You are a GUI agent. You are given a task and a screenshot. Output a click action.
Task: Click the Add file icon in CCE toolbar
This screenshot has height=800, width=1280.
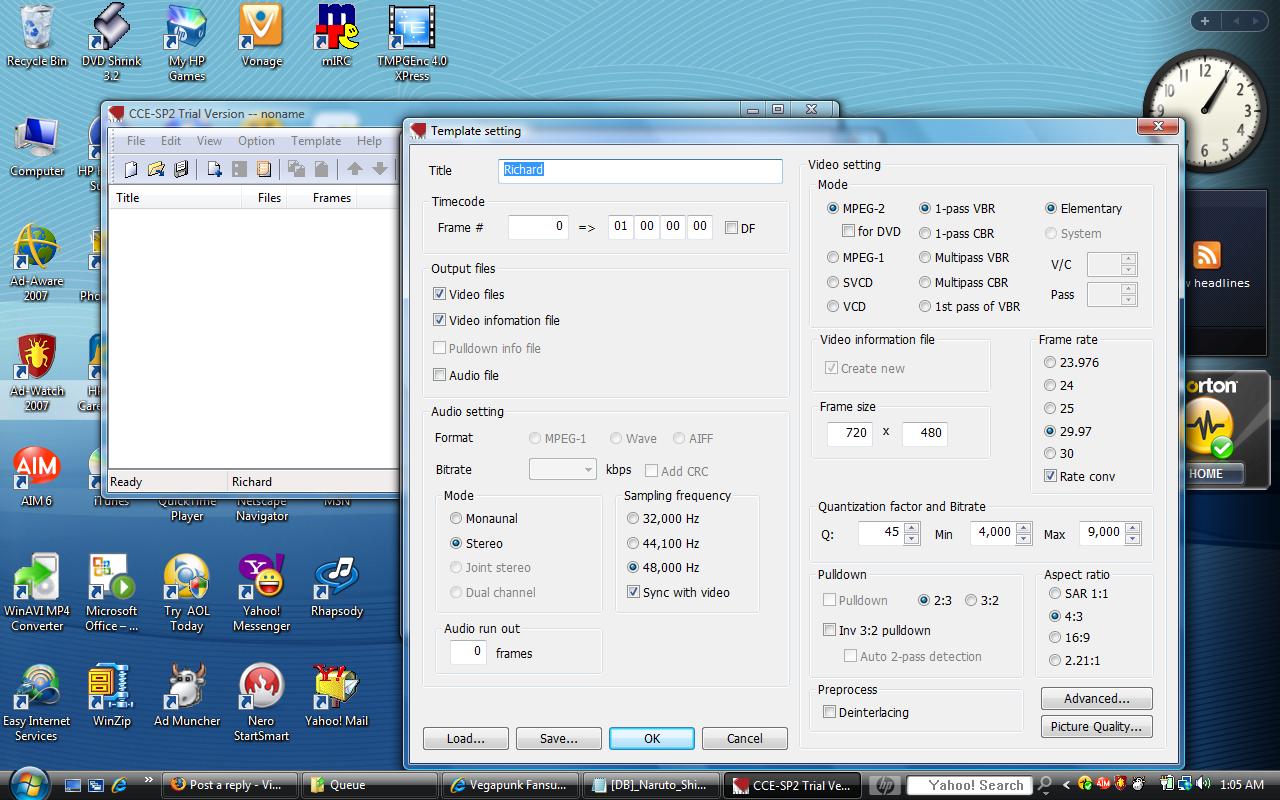pyautogui.click(x=214, y=169)
